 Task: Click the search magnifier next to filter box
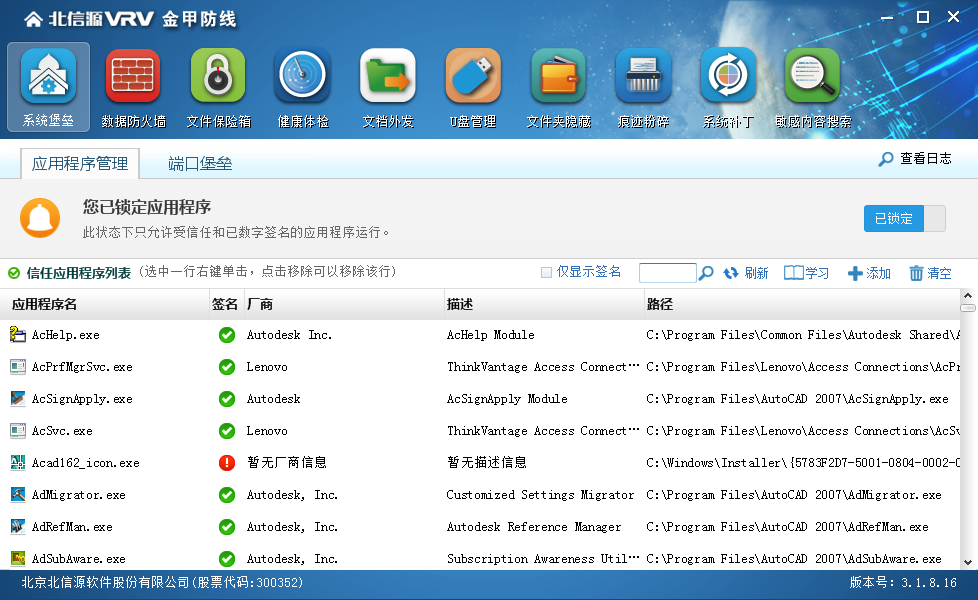pyautogui.click(x=706, y=273)
